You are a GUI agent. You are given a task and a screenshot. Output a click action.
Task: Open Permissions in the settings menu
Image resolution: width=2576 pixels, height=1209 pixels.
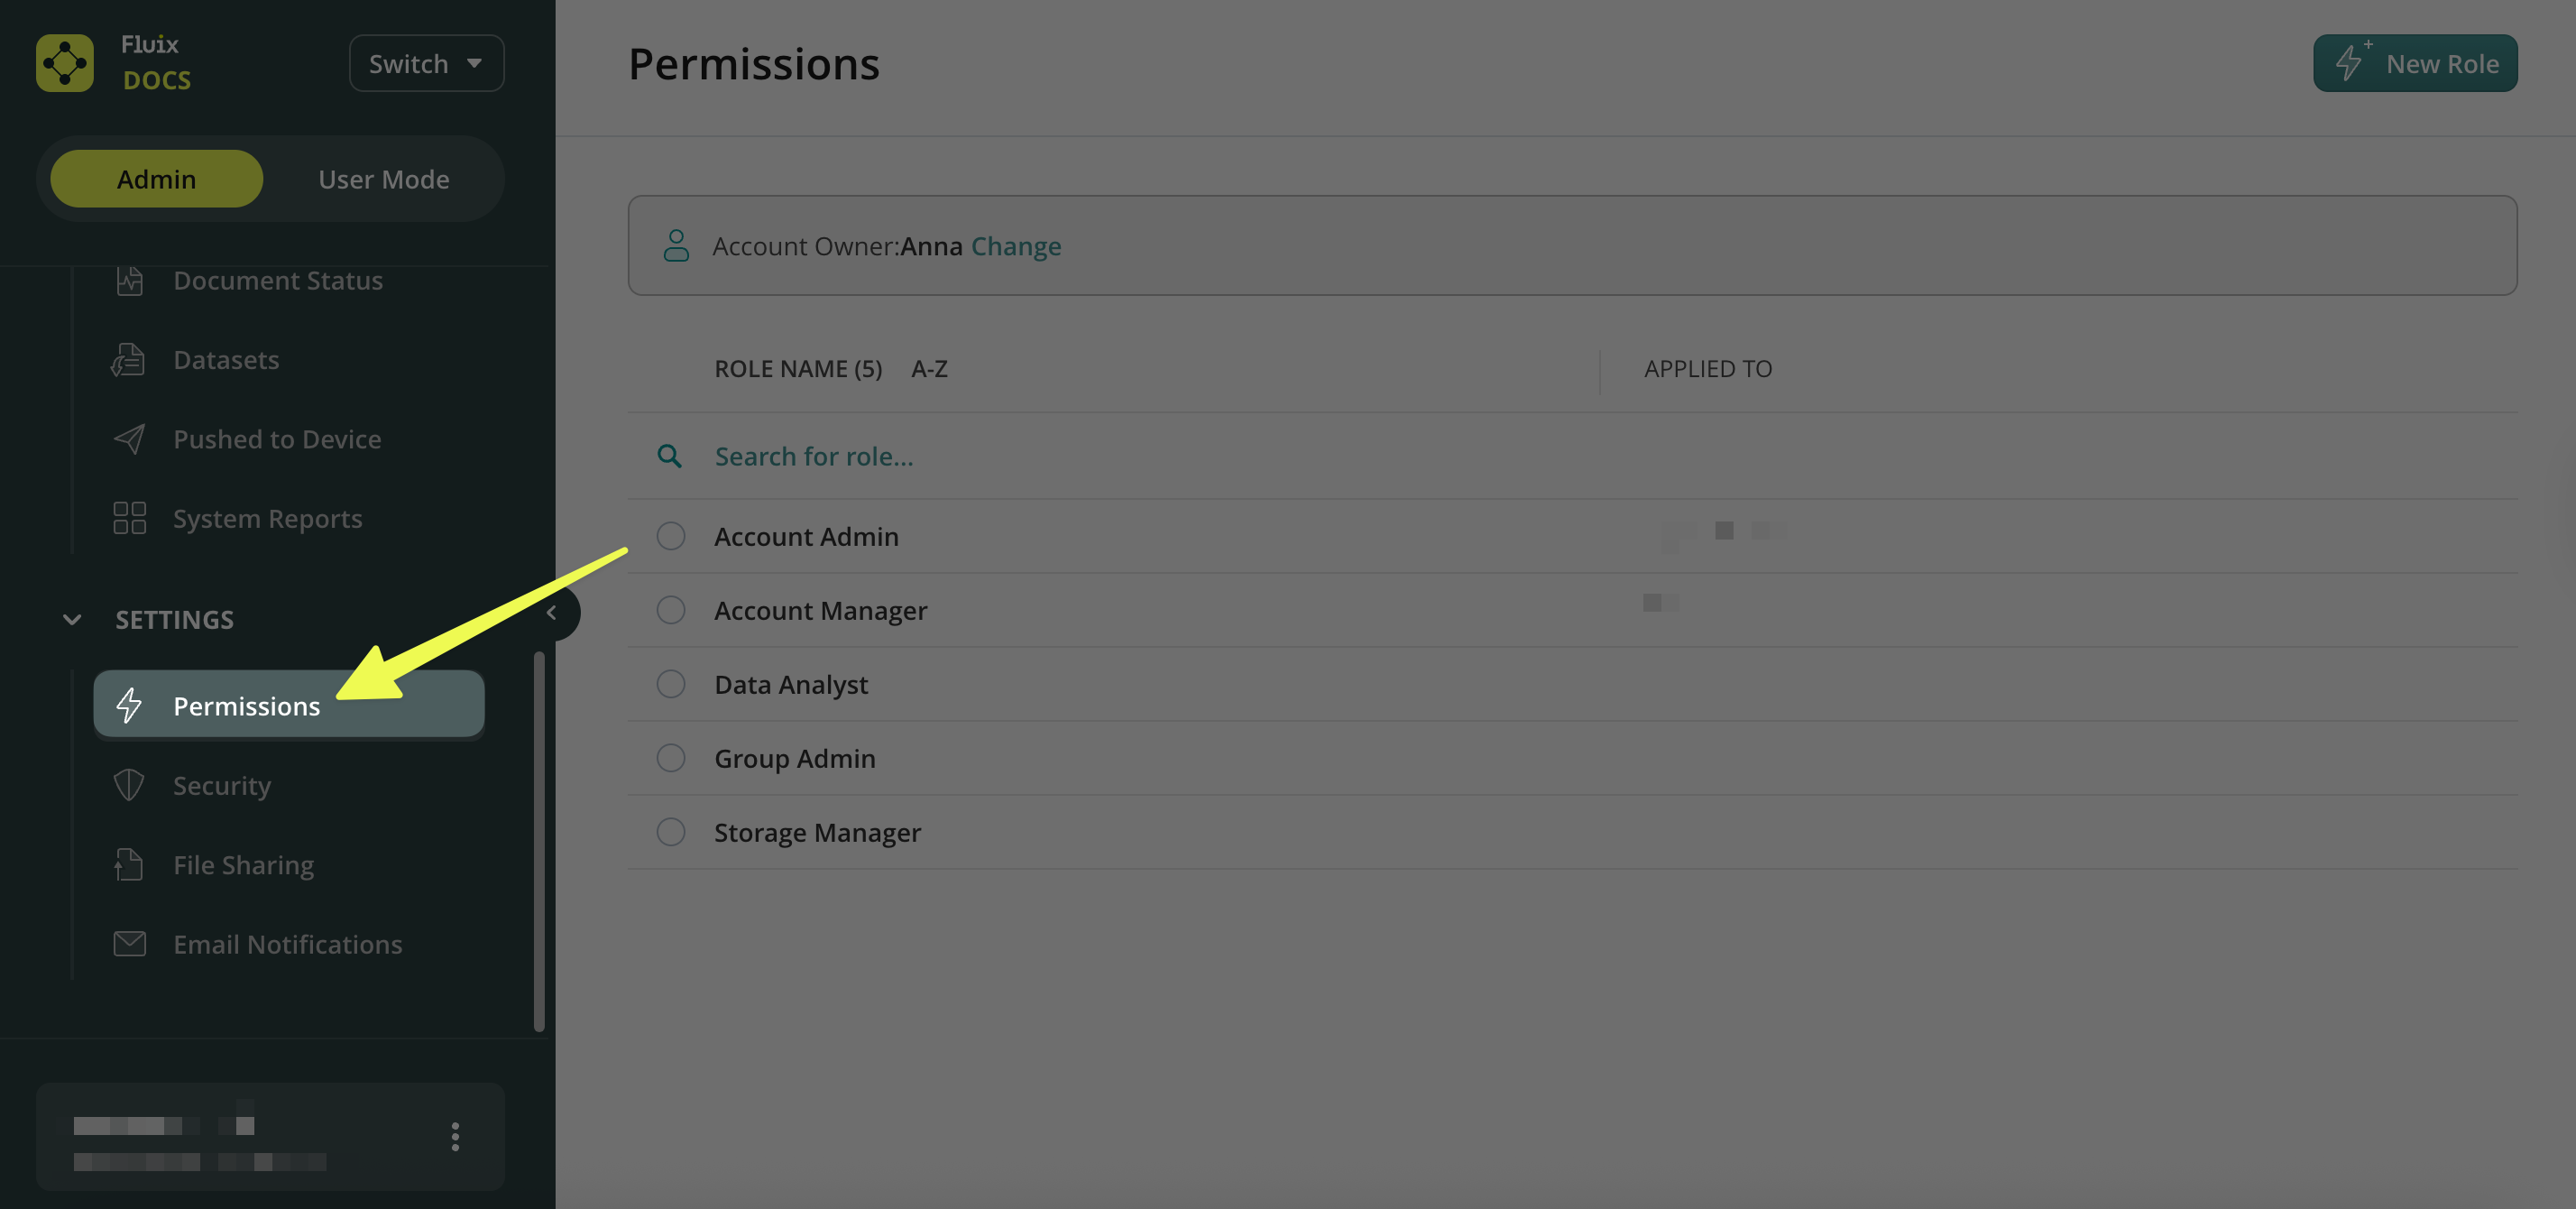[x=246, y=705]
